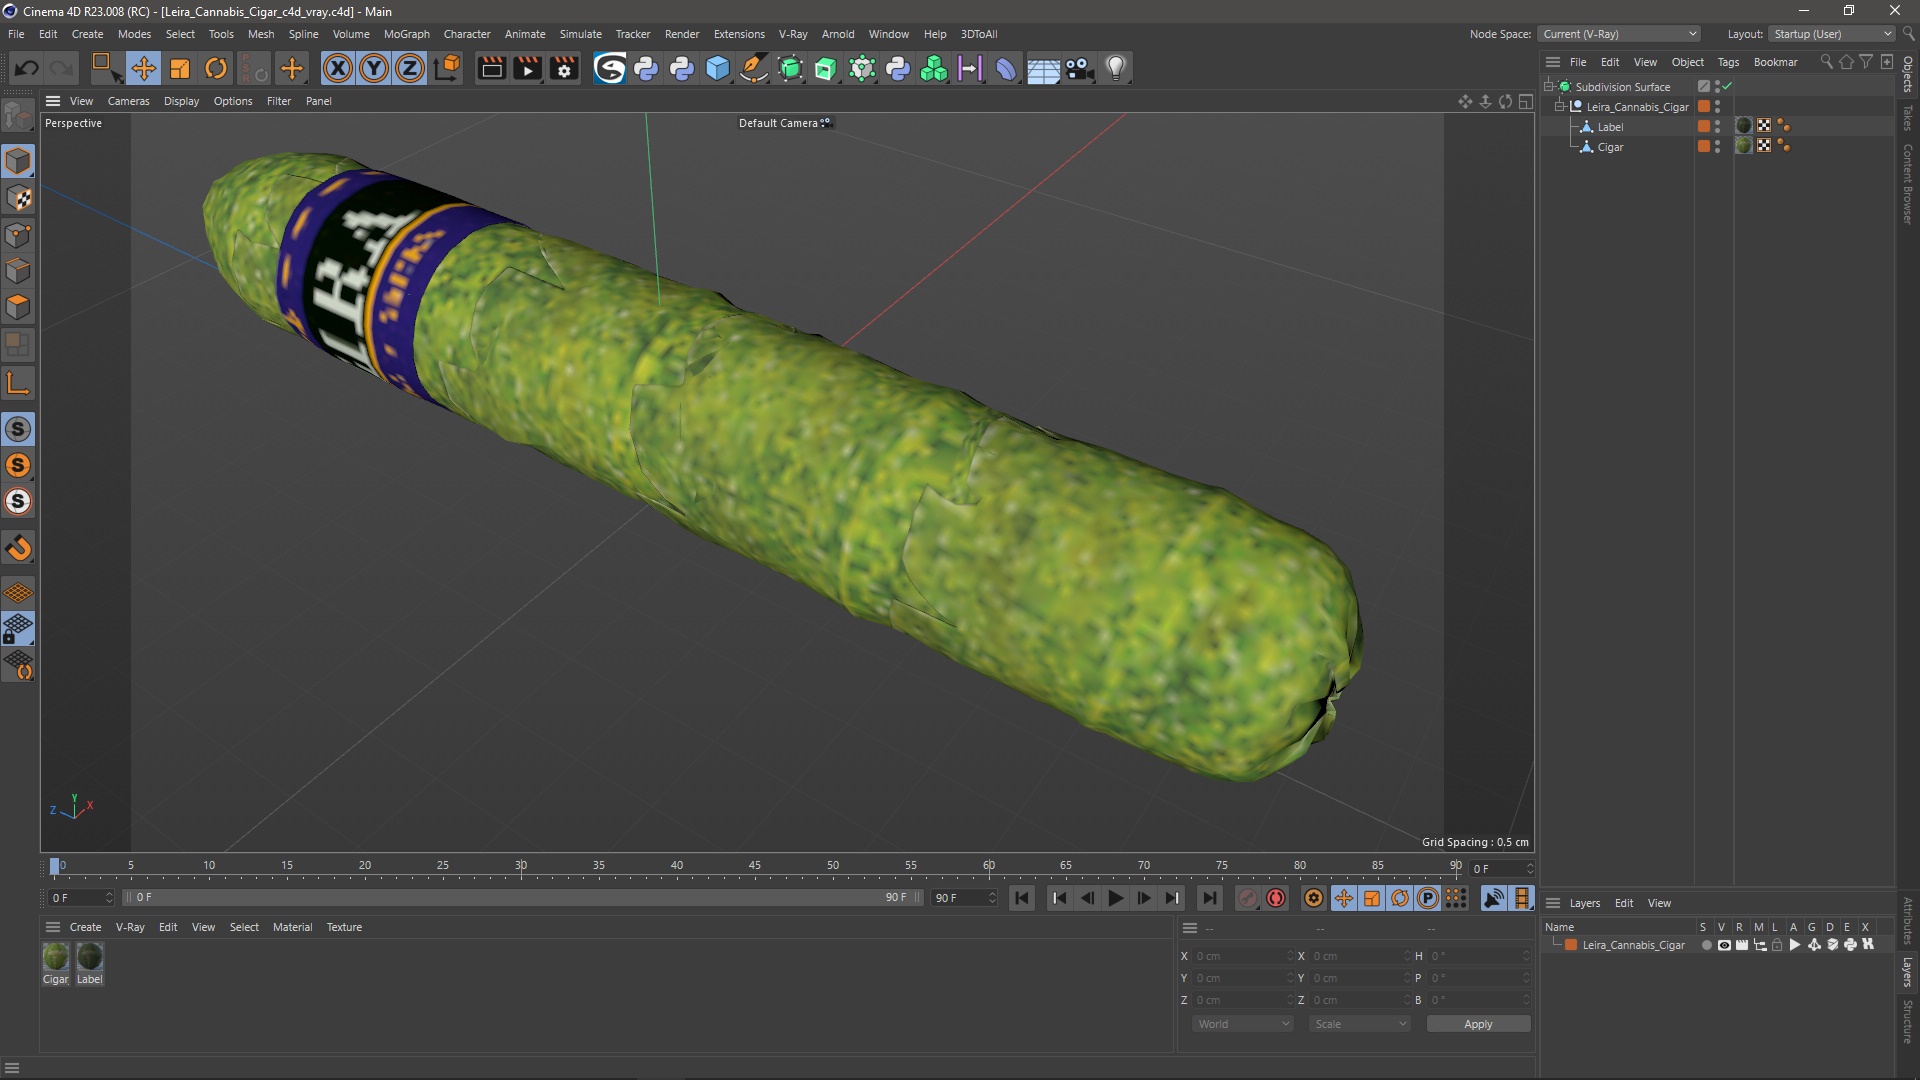Open the Render menu

point(680,33)
